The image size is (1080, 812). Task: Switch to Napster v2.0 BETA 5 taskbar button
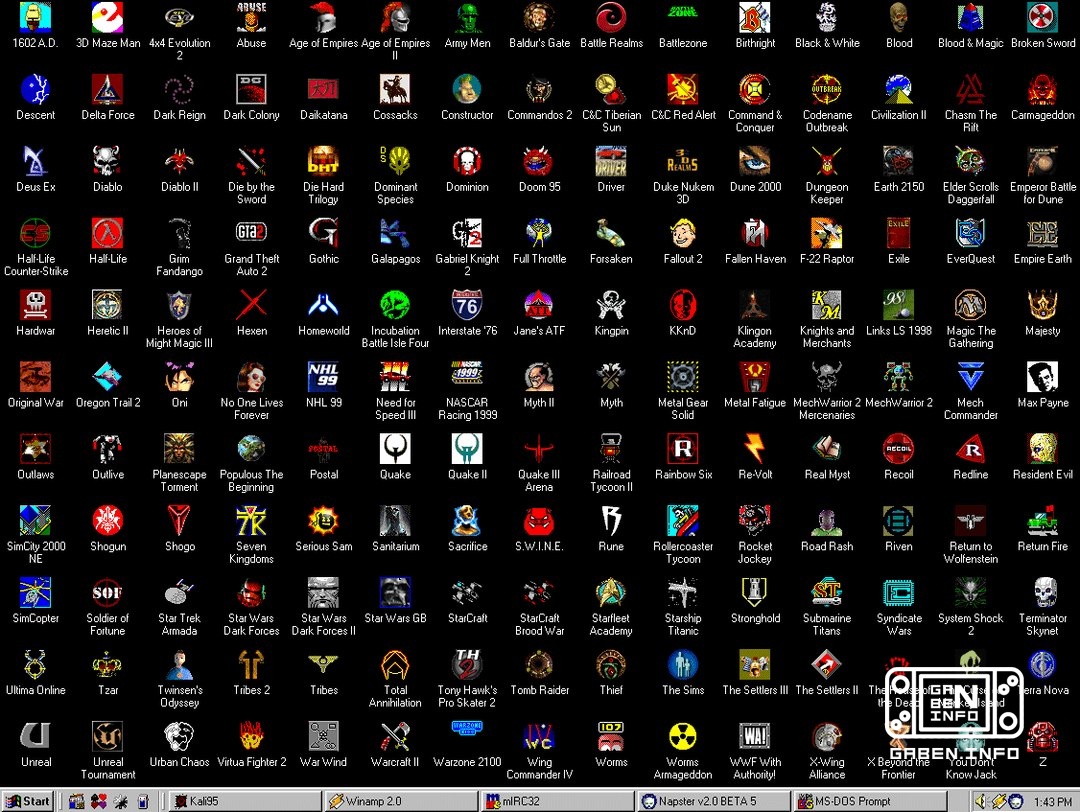714,801
